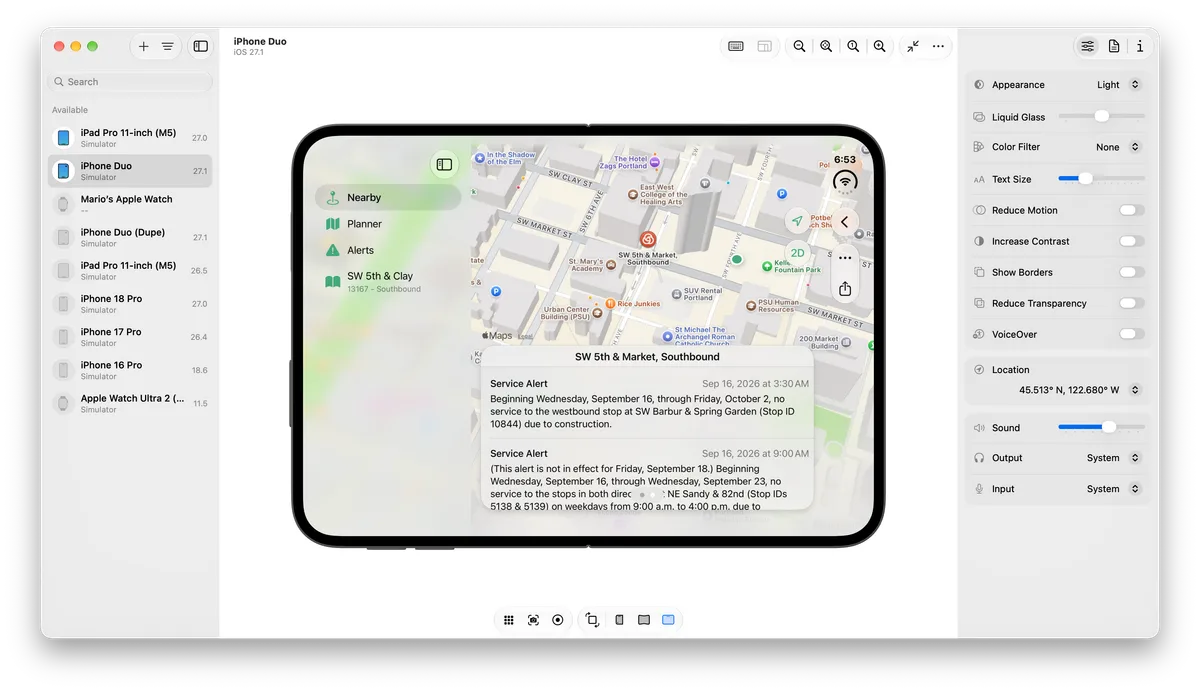
Task: Adjust the Liquid Glass slider
Action: 1101,116
